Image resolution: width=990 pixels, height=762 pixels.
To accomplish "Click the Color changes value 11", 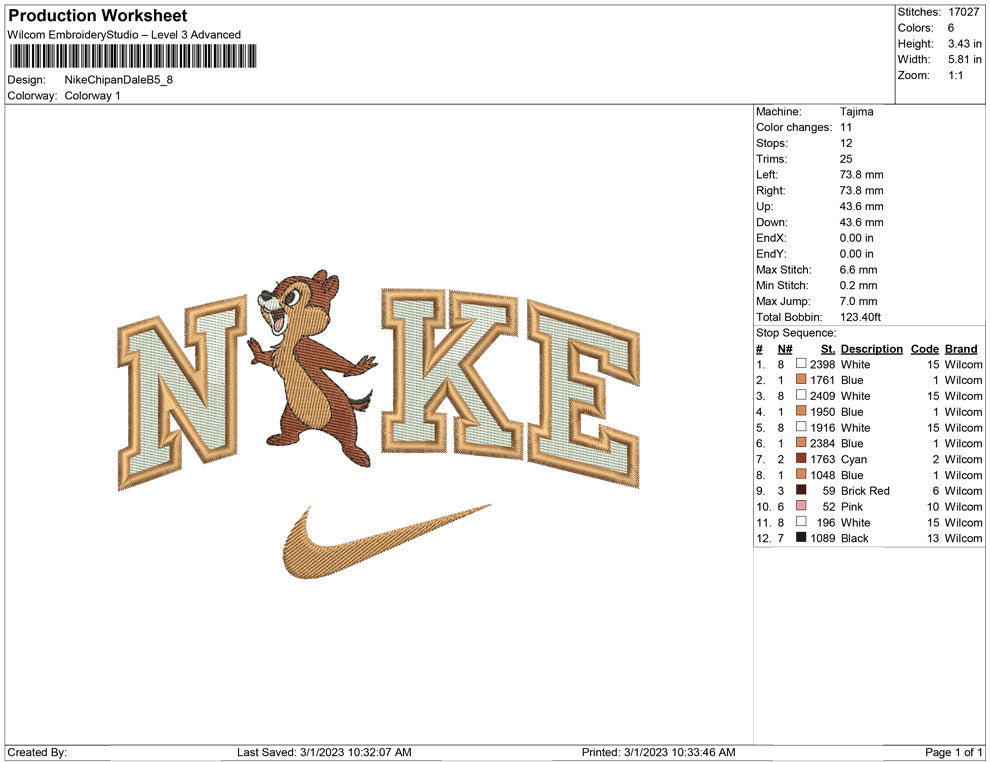I will (845, 128).
